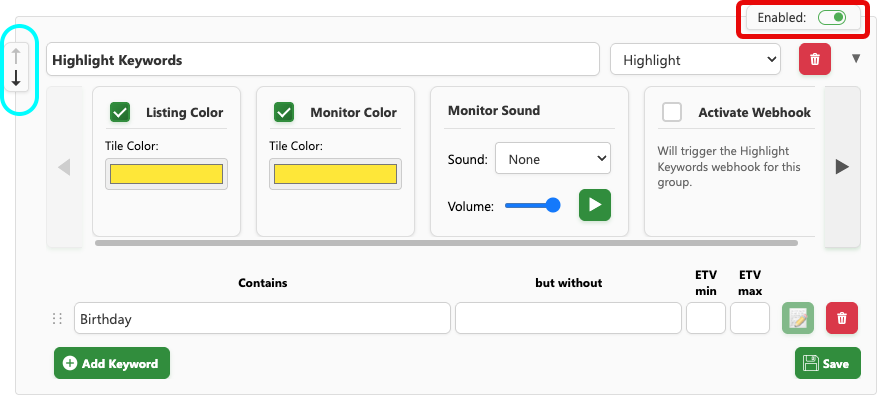Image resolution: width=877 pixels, height=401 pixels.
Task: Check the Activate Webhook checkbox
Action: pyautogui.click(x=672, y=112)
